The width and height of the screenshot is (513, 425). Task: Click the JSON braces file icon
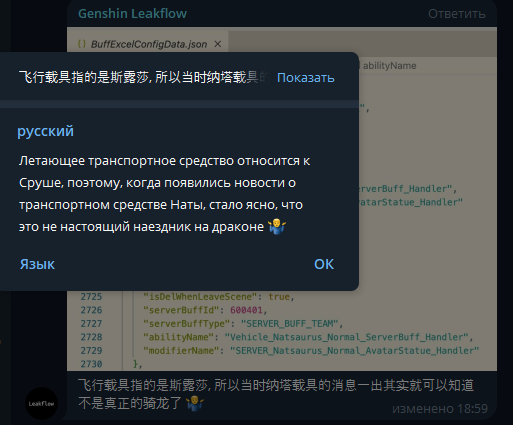tap(82, 44)
